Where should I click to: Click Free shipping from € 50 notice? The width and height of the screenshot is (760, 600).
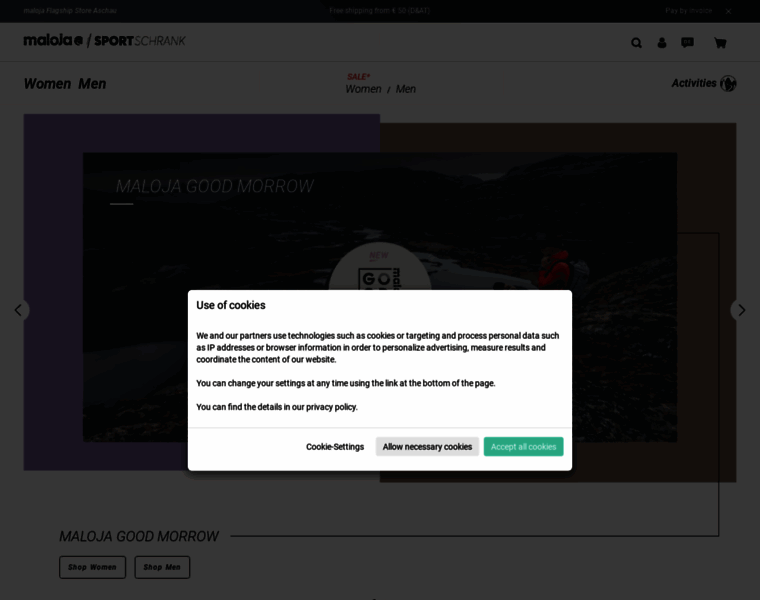[x=380, y=11]
